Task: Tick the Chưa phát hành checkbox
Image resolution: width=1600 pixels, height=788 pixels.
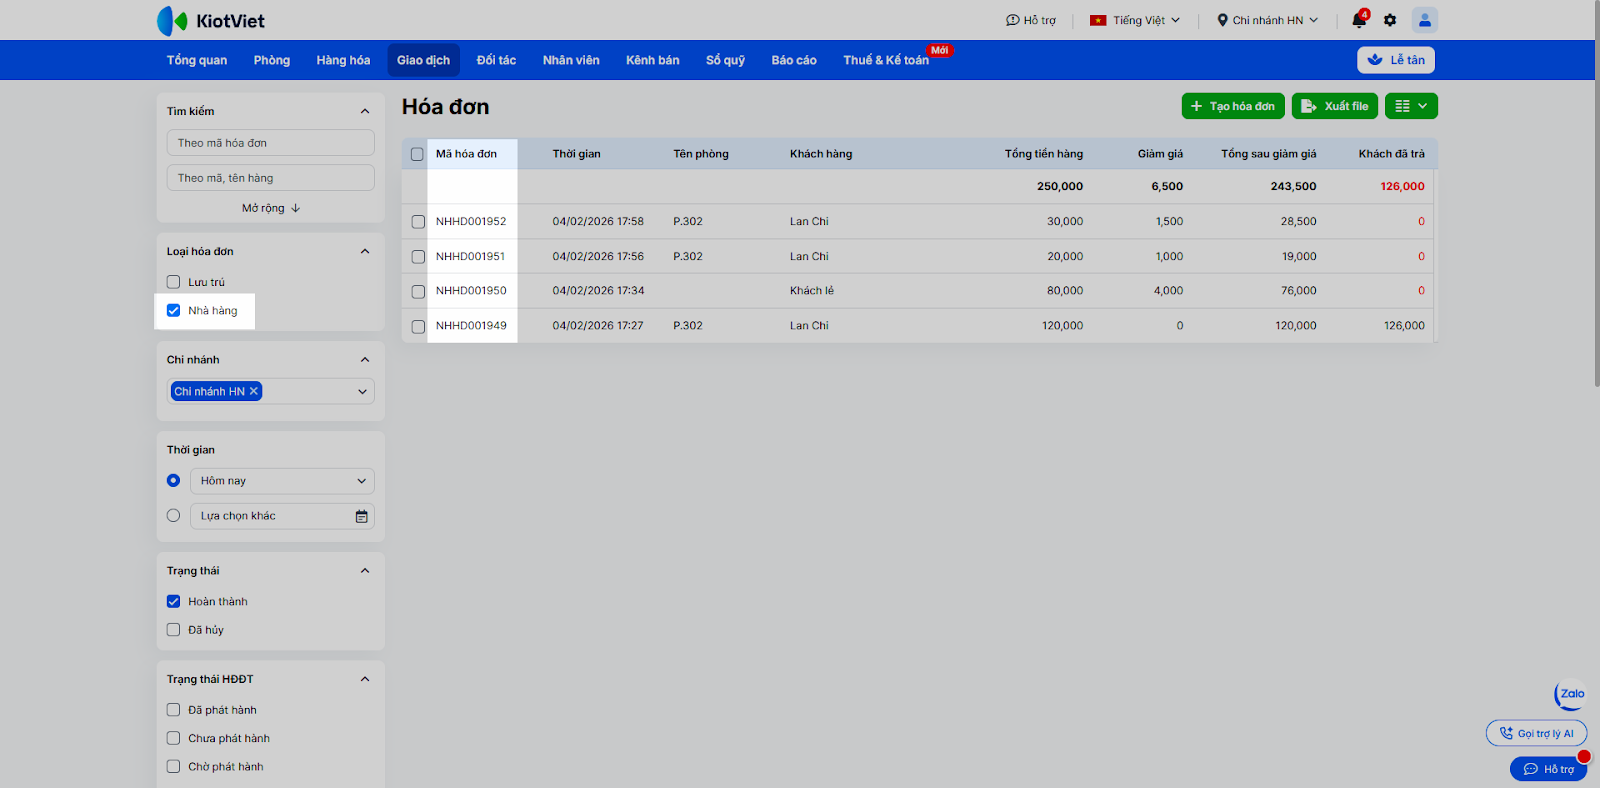Action: click(x=173, y=738)
